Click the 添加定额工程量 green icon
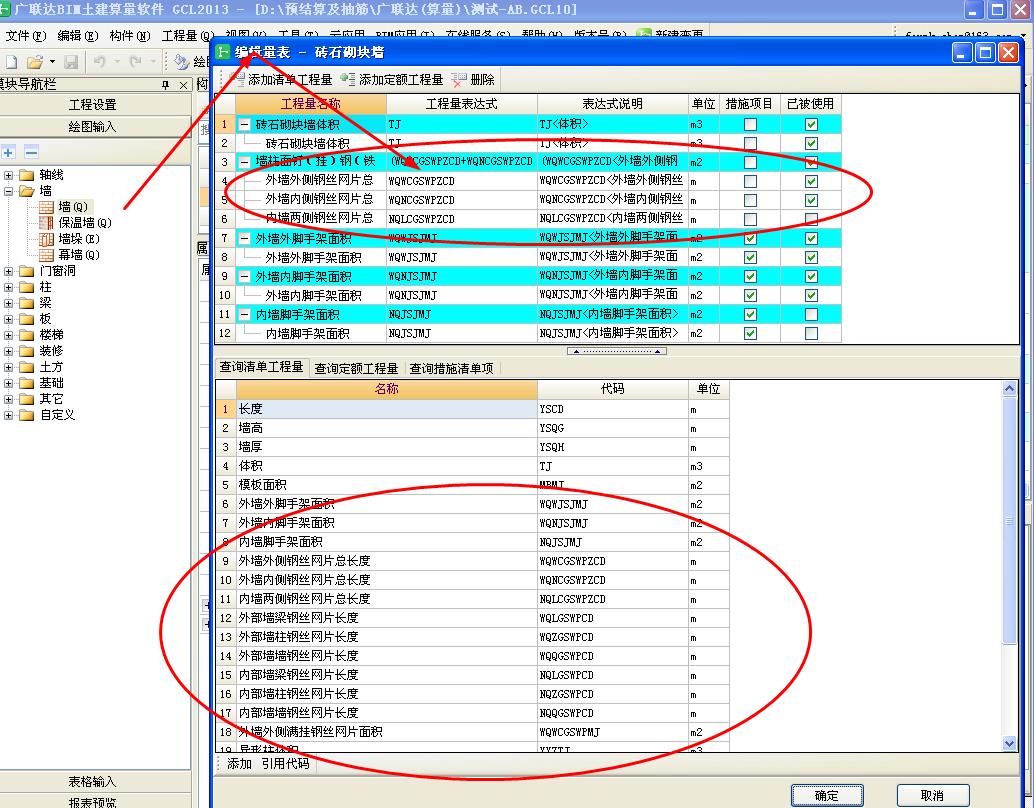Screen dimensions: 1034x808 (348, 79)
